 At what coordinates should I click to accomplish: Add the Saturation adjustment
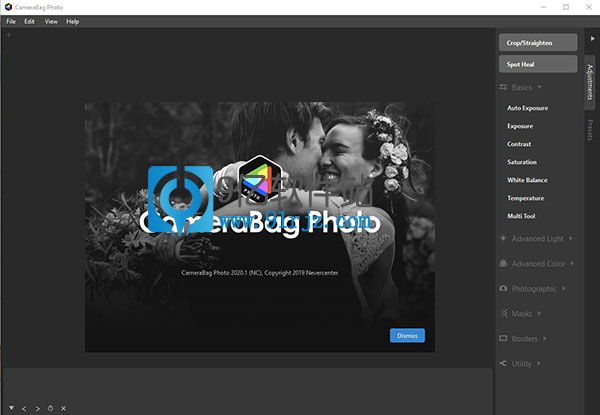pos(522,162)
